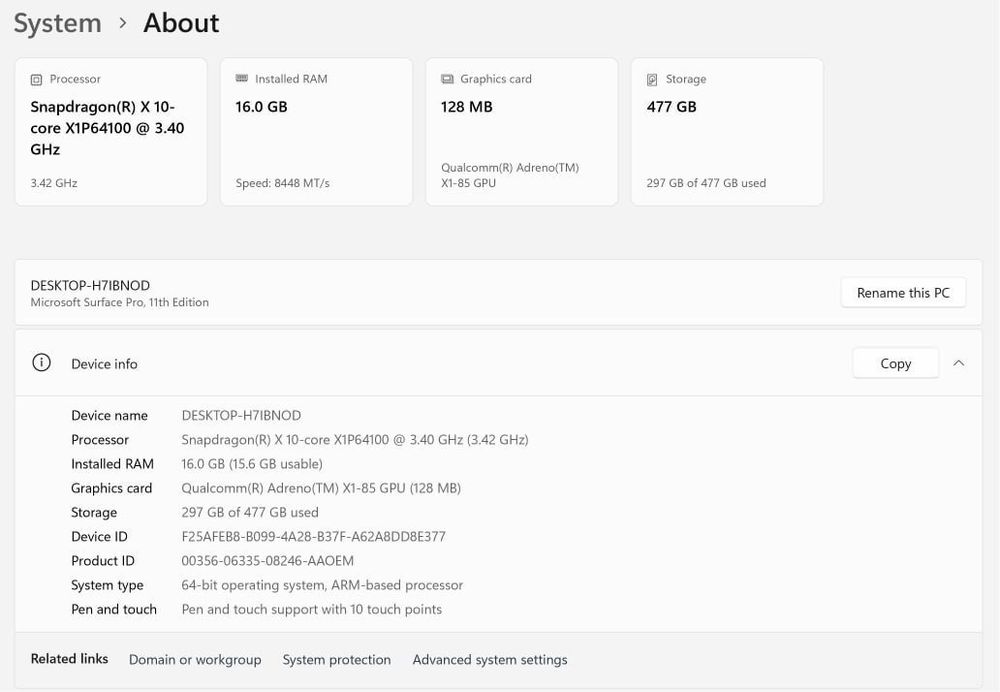Collapse the Device info section chevron
The width and height of the screenshot is (1000, 692).
pos(959,363)
